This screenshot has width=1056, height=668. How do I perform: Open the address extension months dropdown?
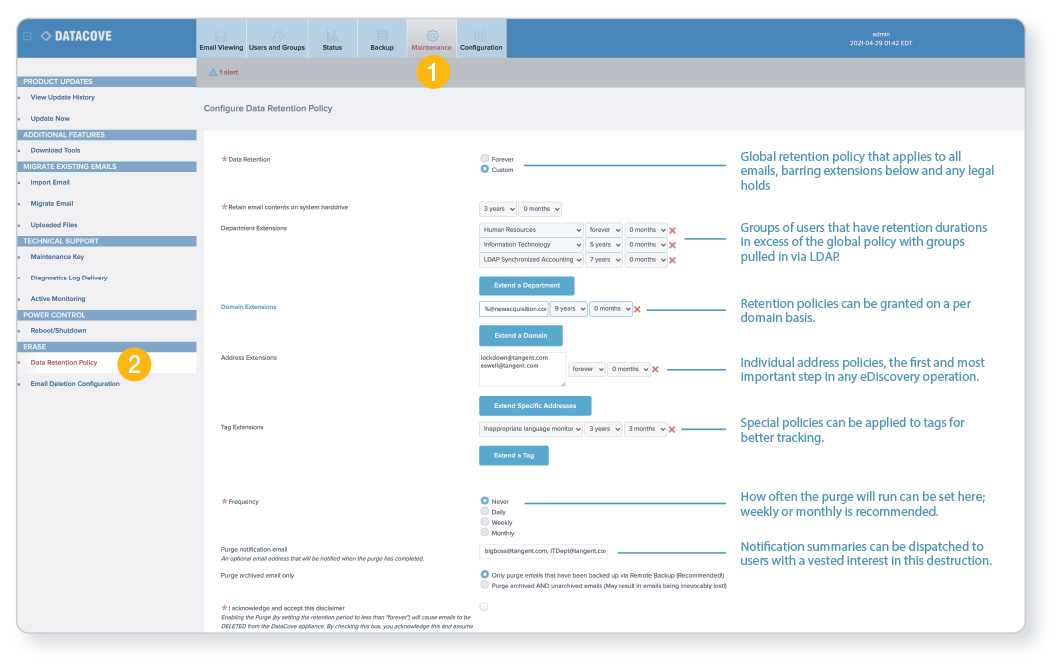tap(629, 369)
